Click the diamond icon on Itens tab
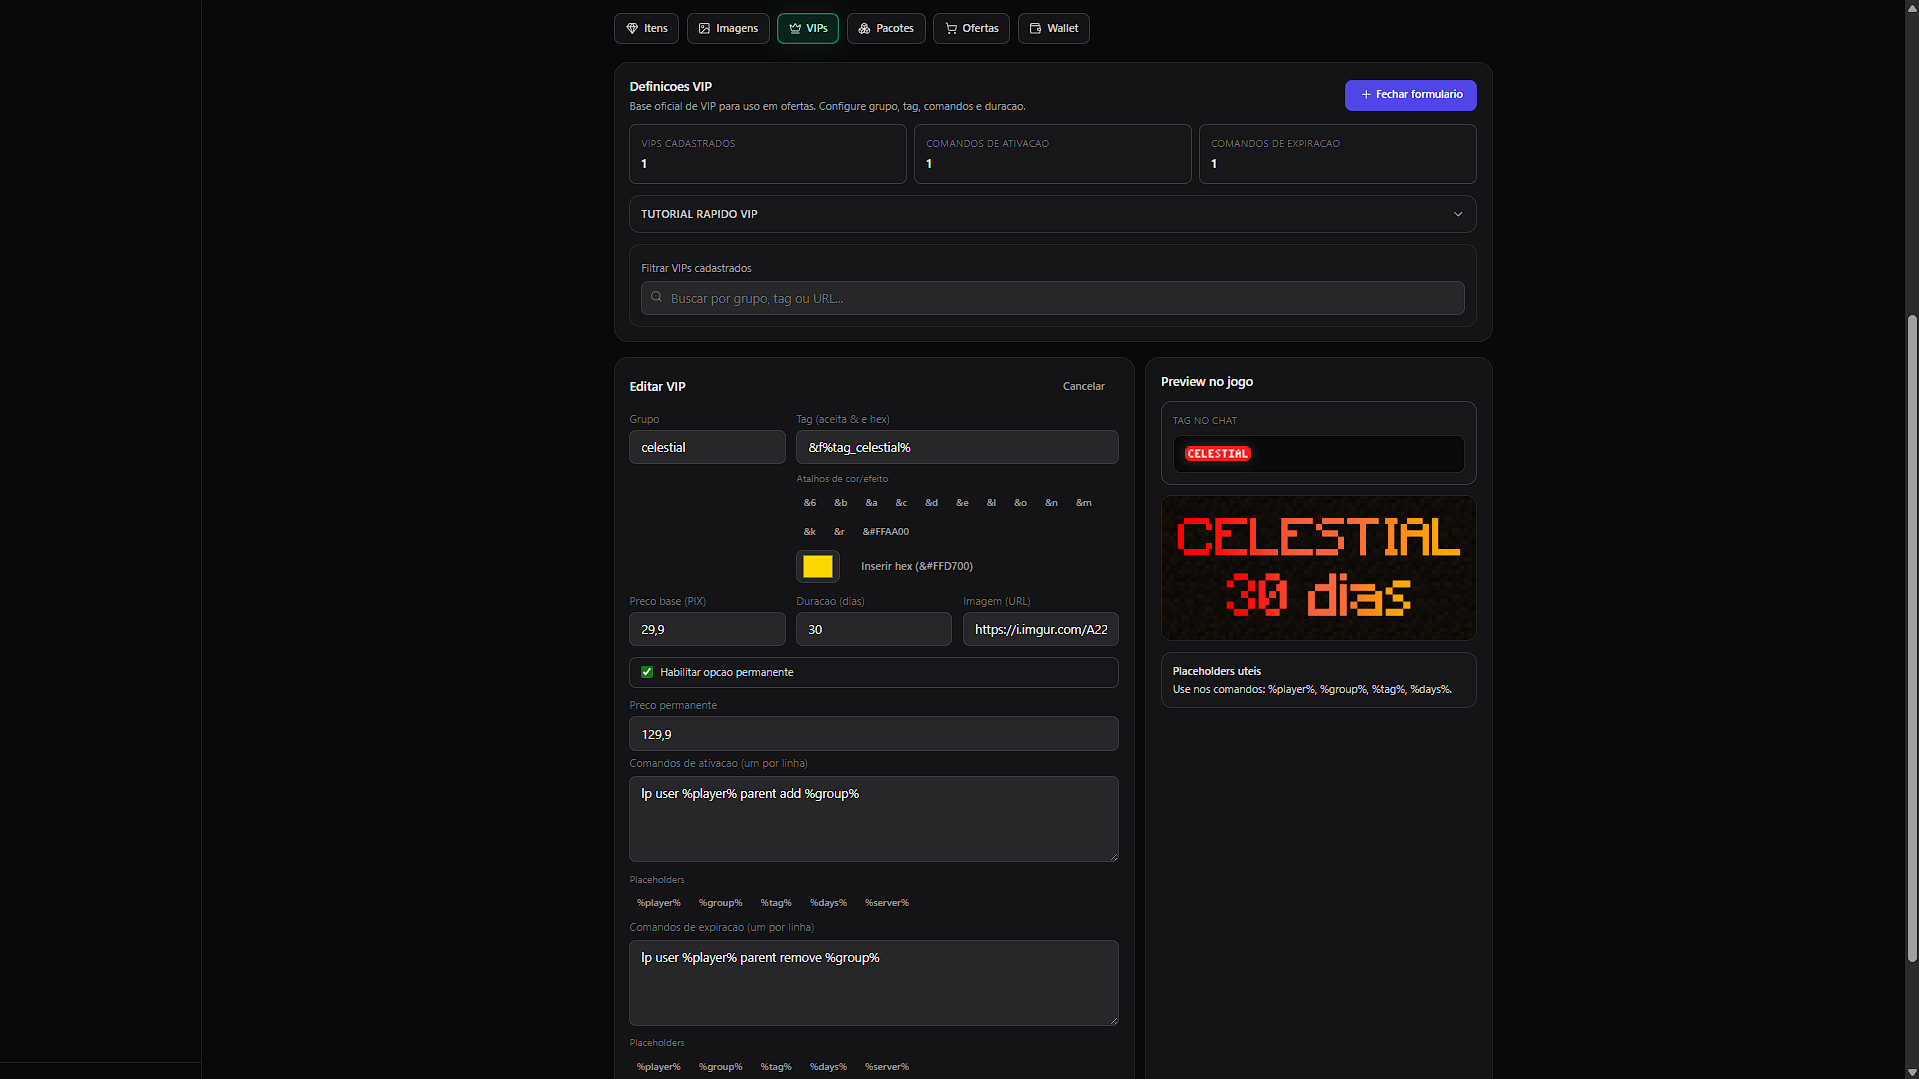This screenshot has width=1919, height=1079. (632, 29)
